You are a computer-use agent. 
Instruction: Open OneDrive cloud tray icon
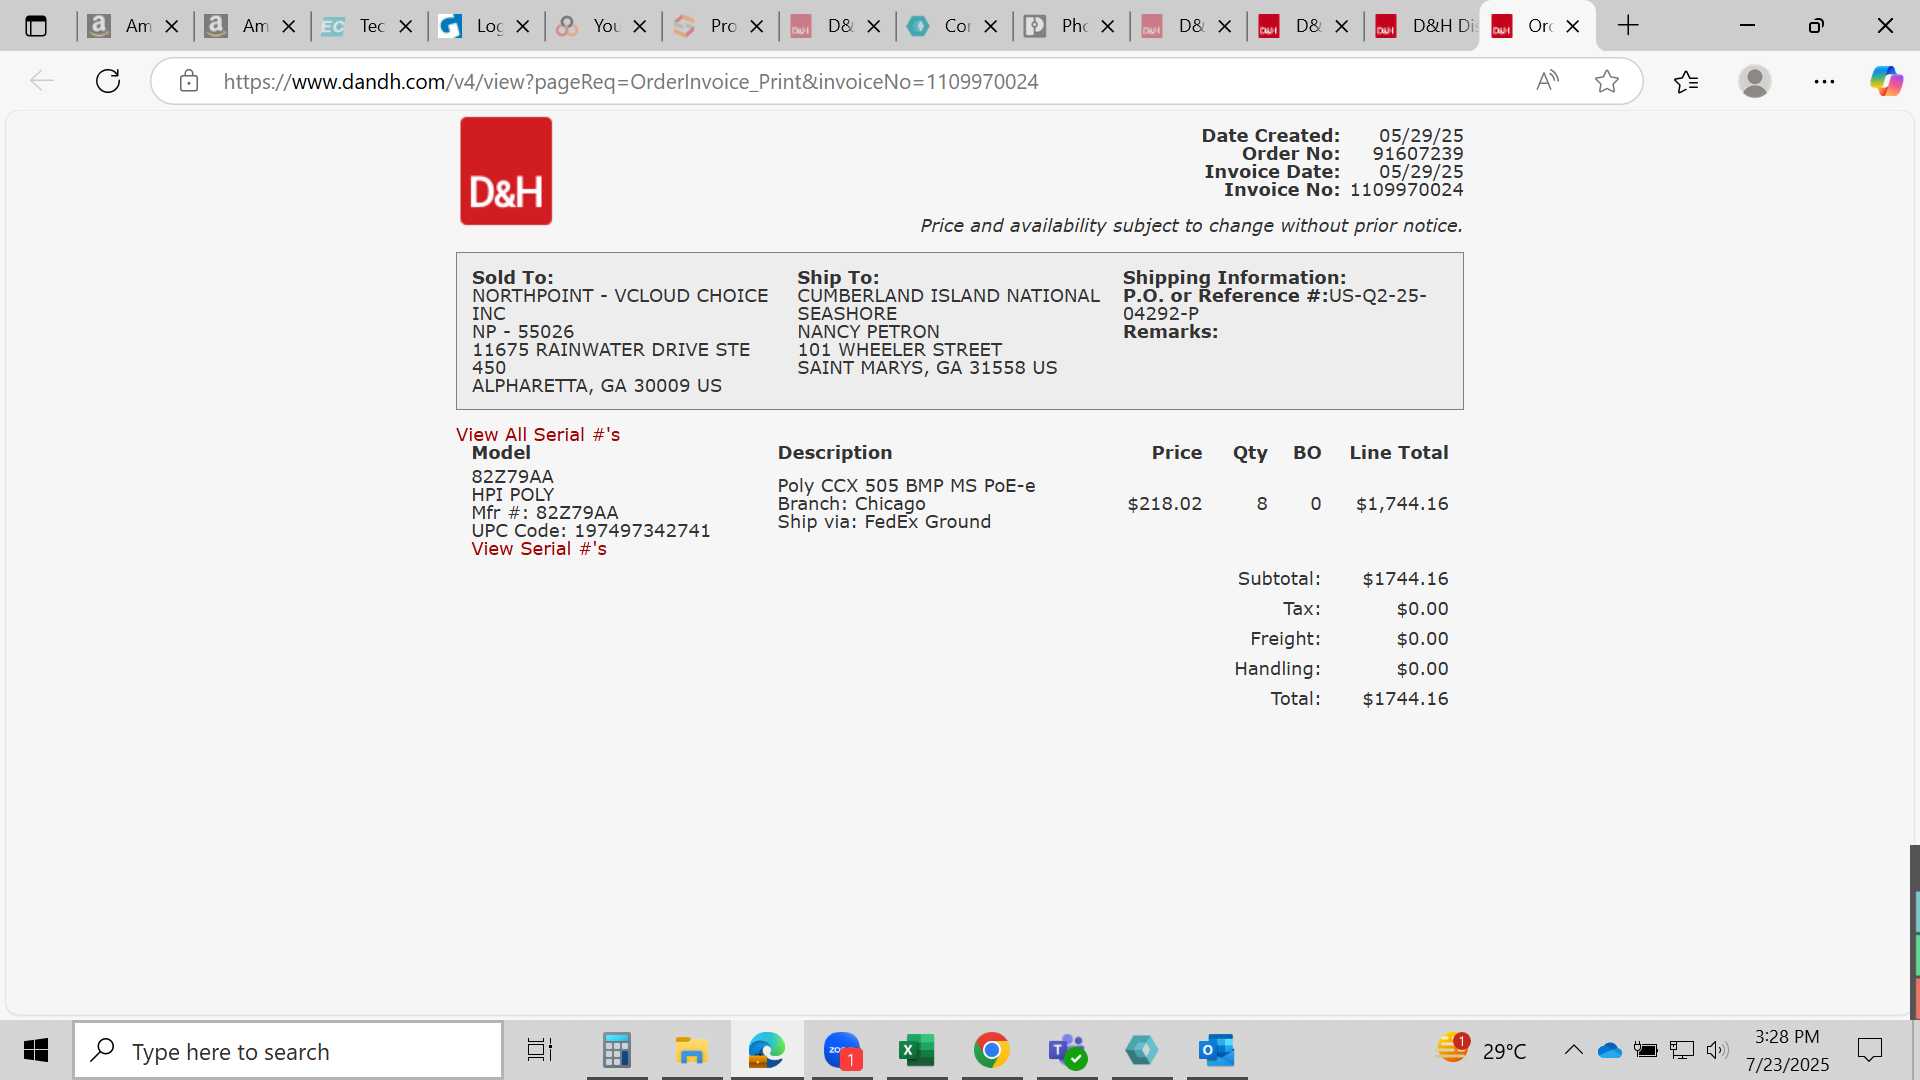coord(1610,1050)
